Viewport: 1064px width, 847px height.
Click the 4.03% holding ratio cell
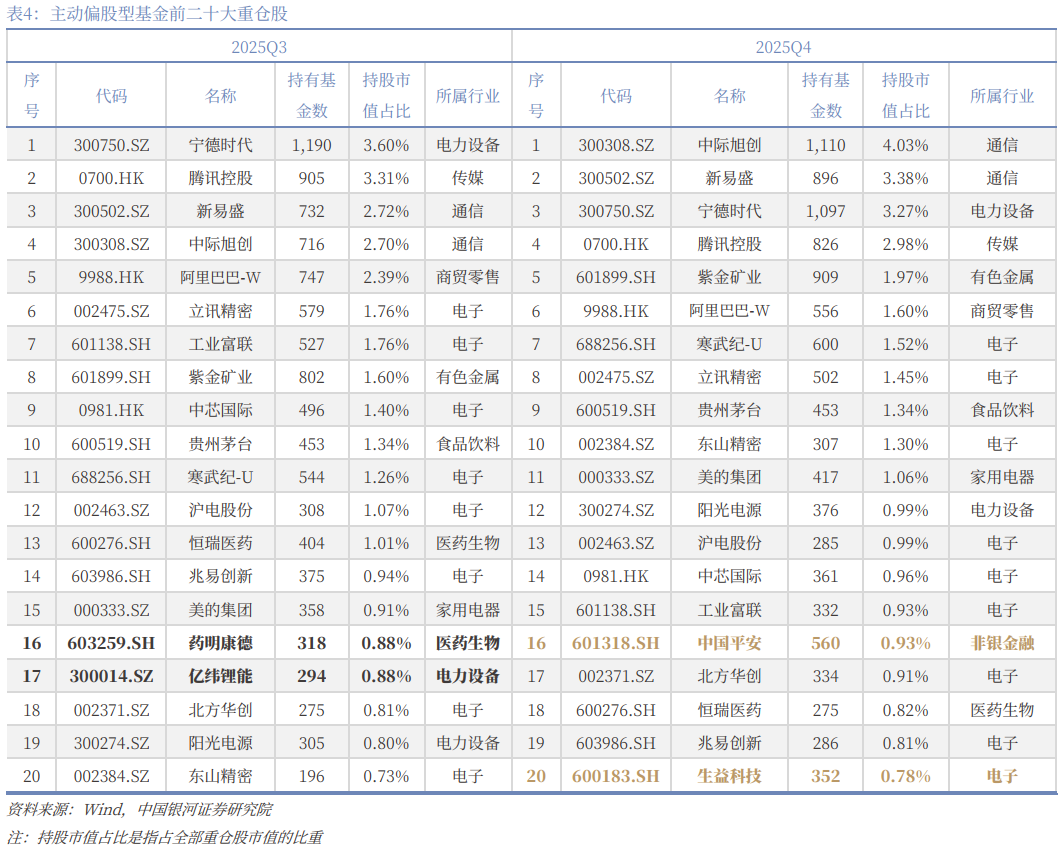tap(905, 145)
